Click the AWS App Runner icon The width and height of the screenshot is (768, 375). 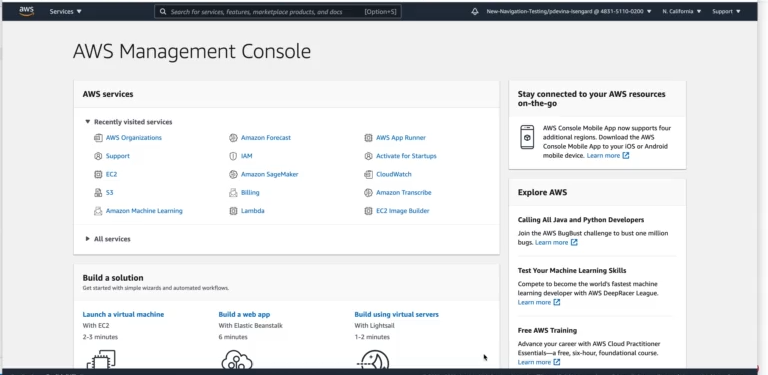[x=368, y=138]
